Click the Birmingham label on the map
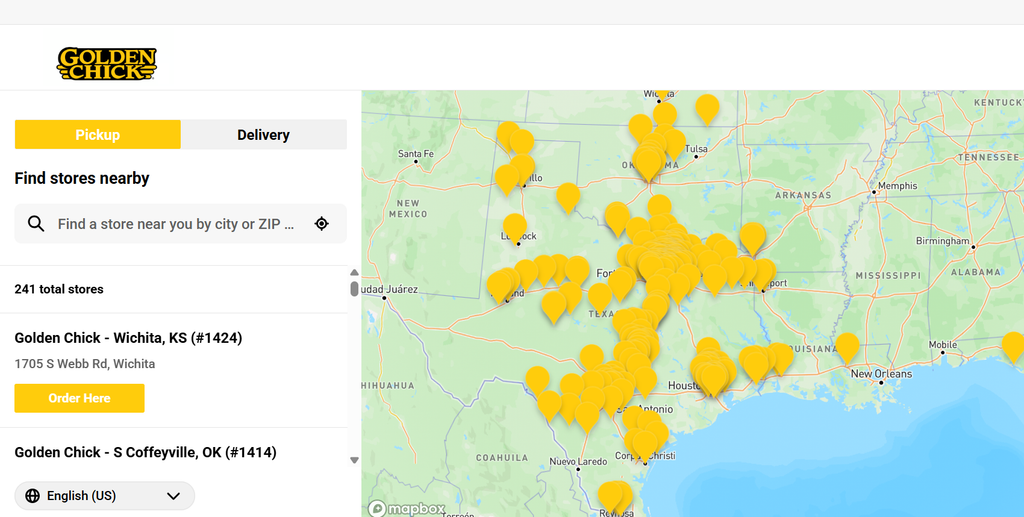The image size is (1024, 517). 942,241
